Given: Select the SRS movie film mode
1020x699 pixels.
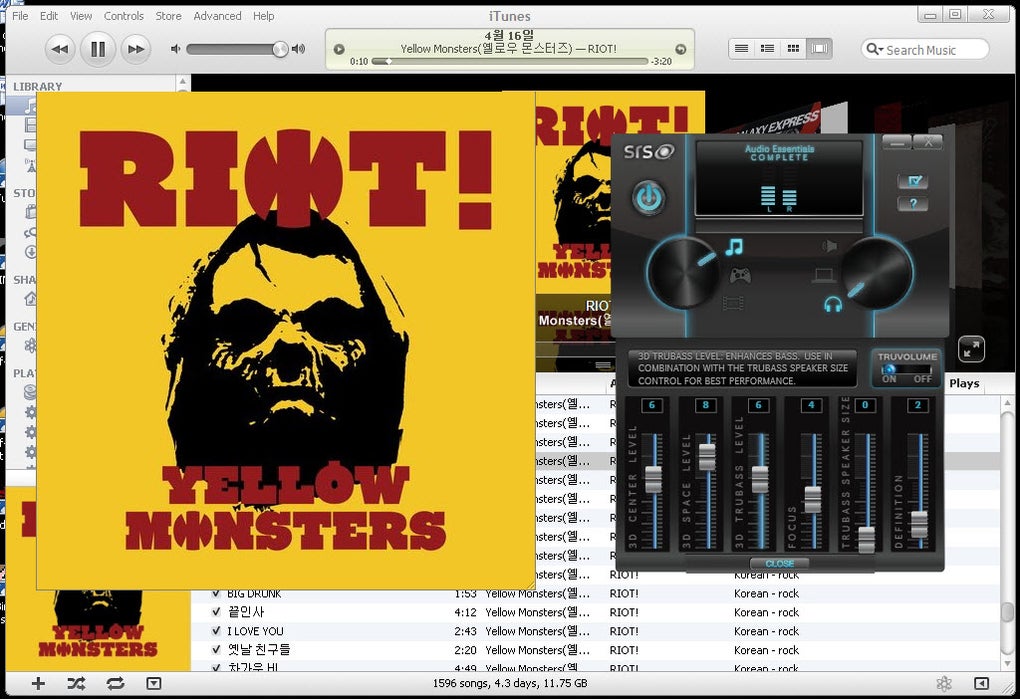Looking at the screenshot, I should [733, 303].
